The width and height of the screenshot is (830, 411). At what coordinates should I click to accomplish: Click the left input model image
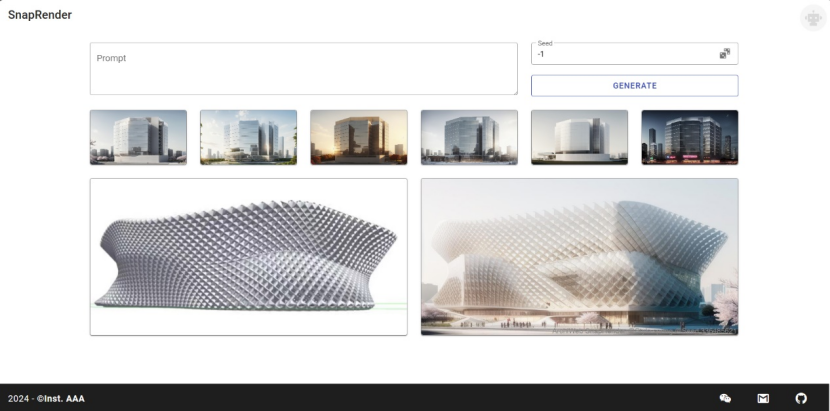pos(248,257)
